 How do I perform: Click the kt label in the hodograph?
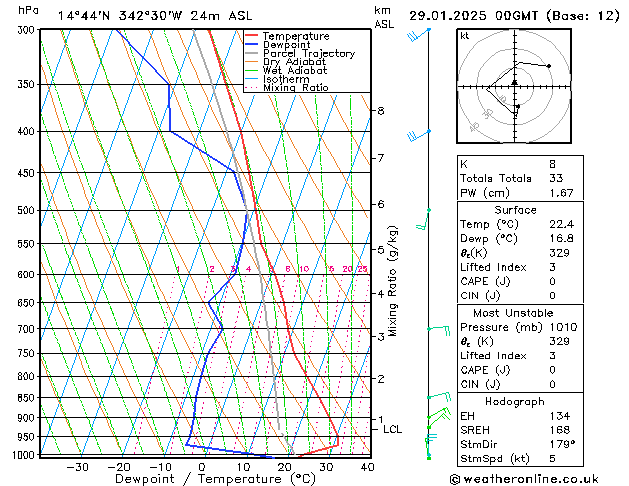465,36
